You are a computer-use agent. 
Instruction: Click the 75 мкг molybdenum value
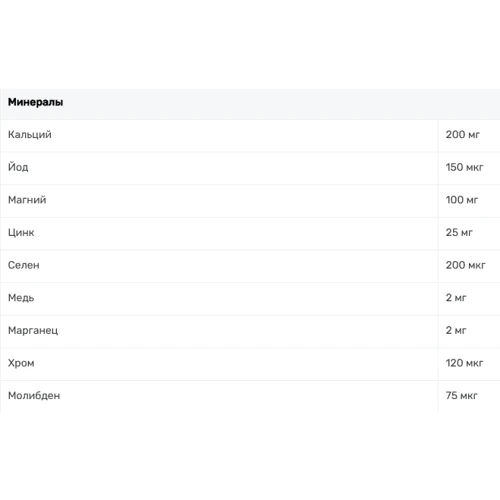click(x=462, y=396)
